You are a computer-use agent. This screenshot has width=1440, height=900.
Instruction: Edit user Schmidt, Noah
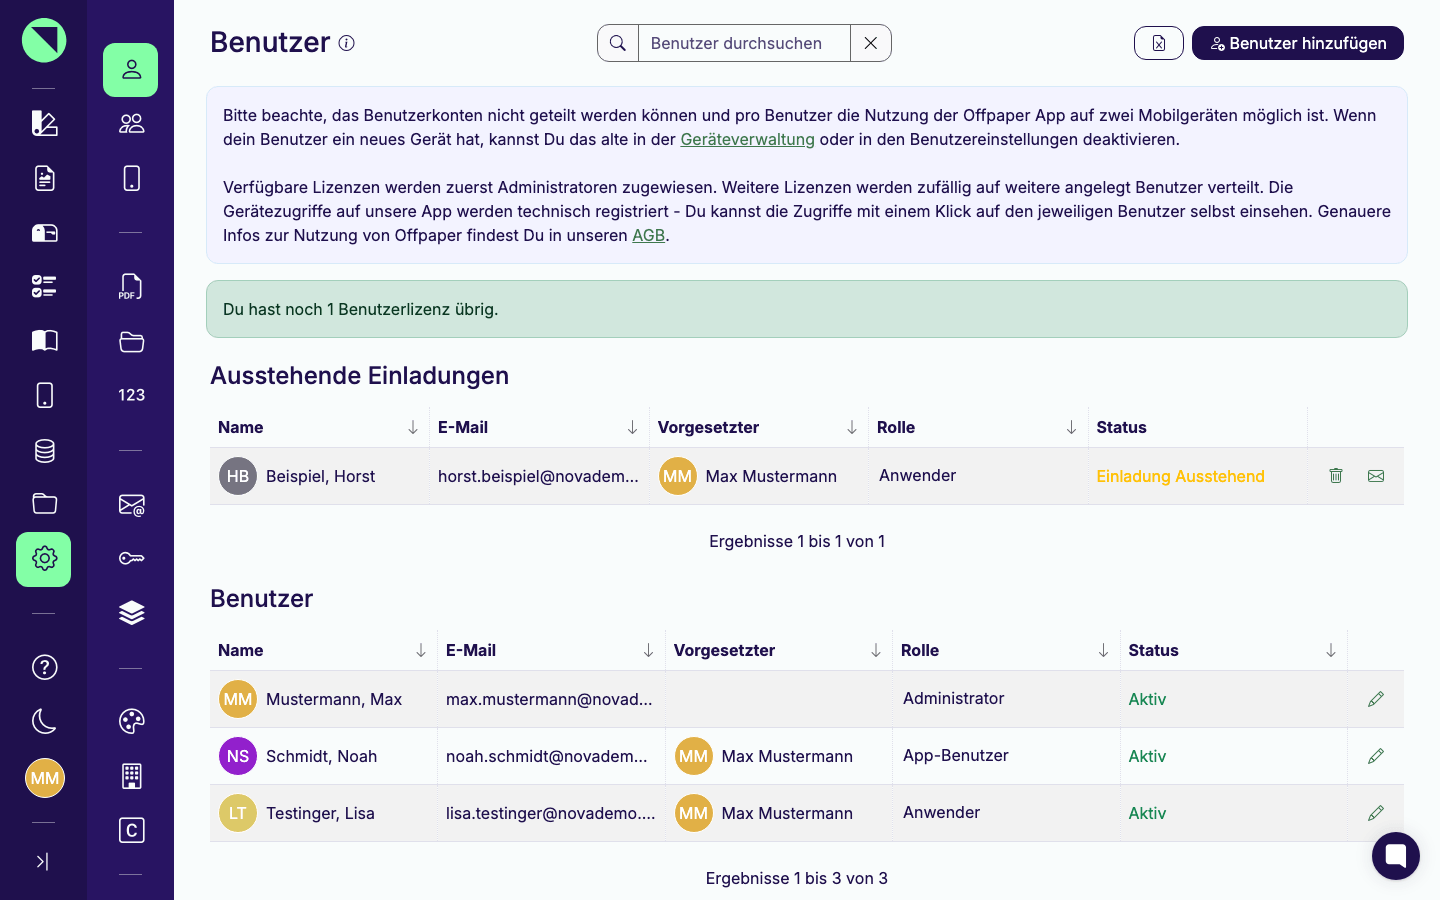[x=1376, y=756]
